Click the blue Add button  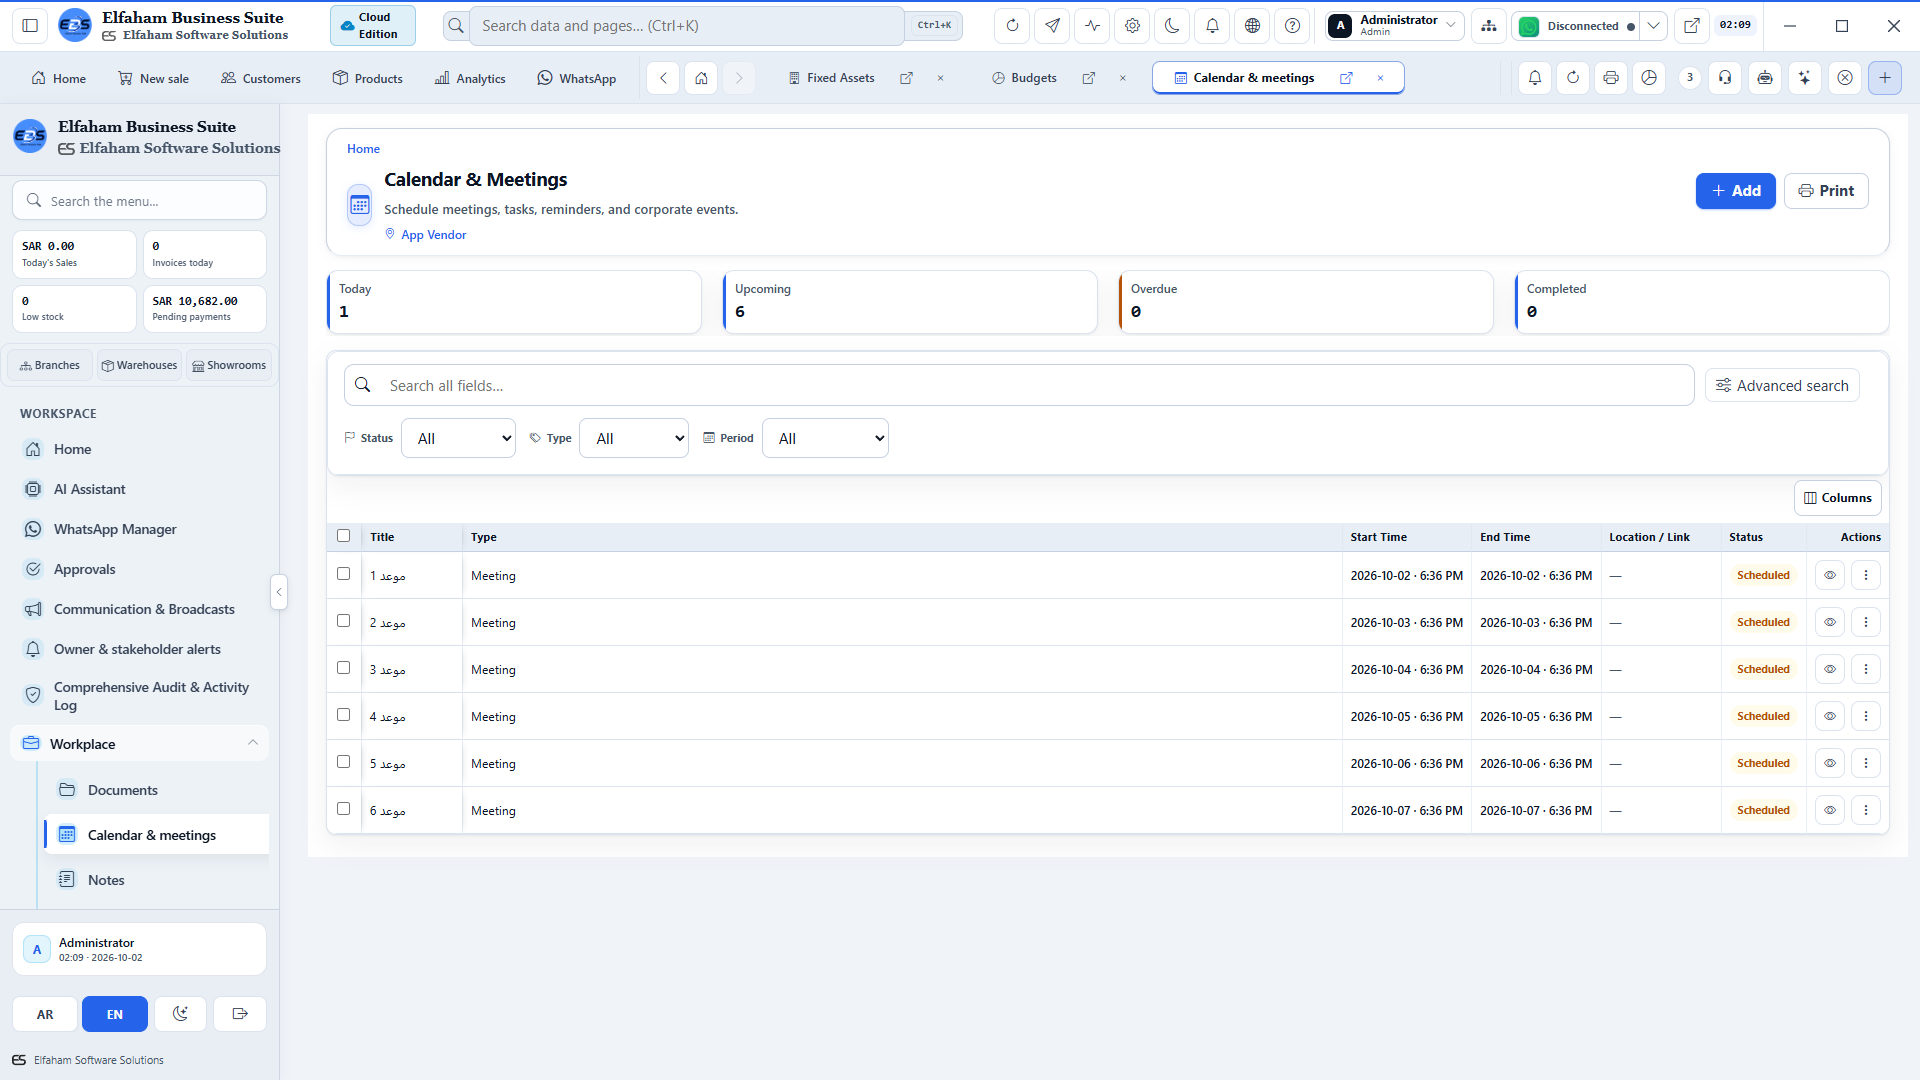pyautogui.click(x=1735, y=191)
